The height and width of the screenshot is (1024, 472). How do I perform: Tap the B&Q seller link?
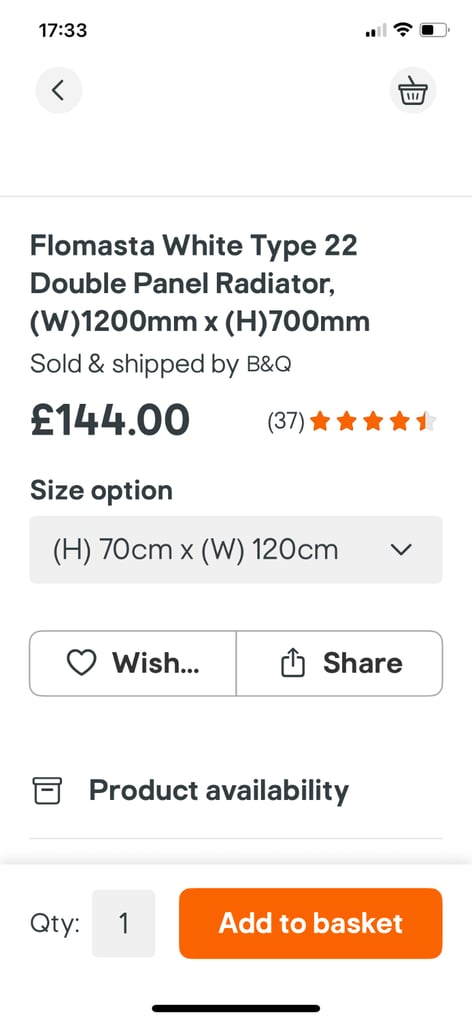pos(268,365)
